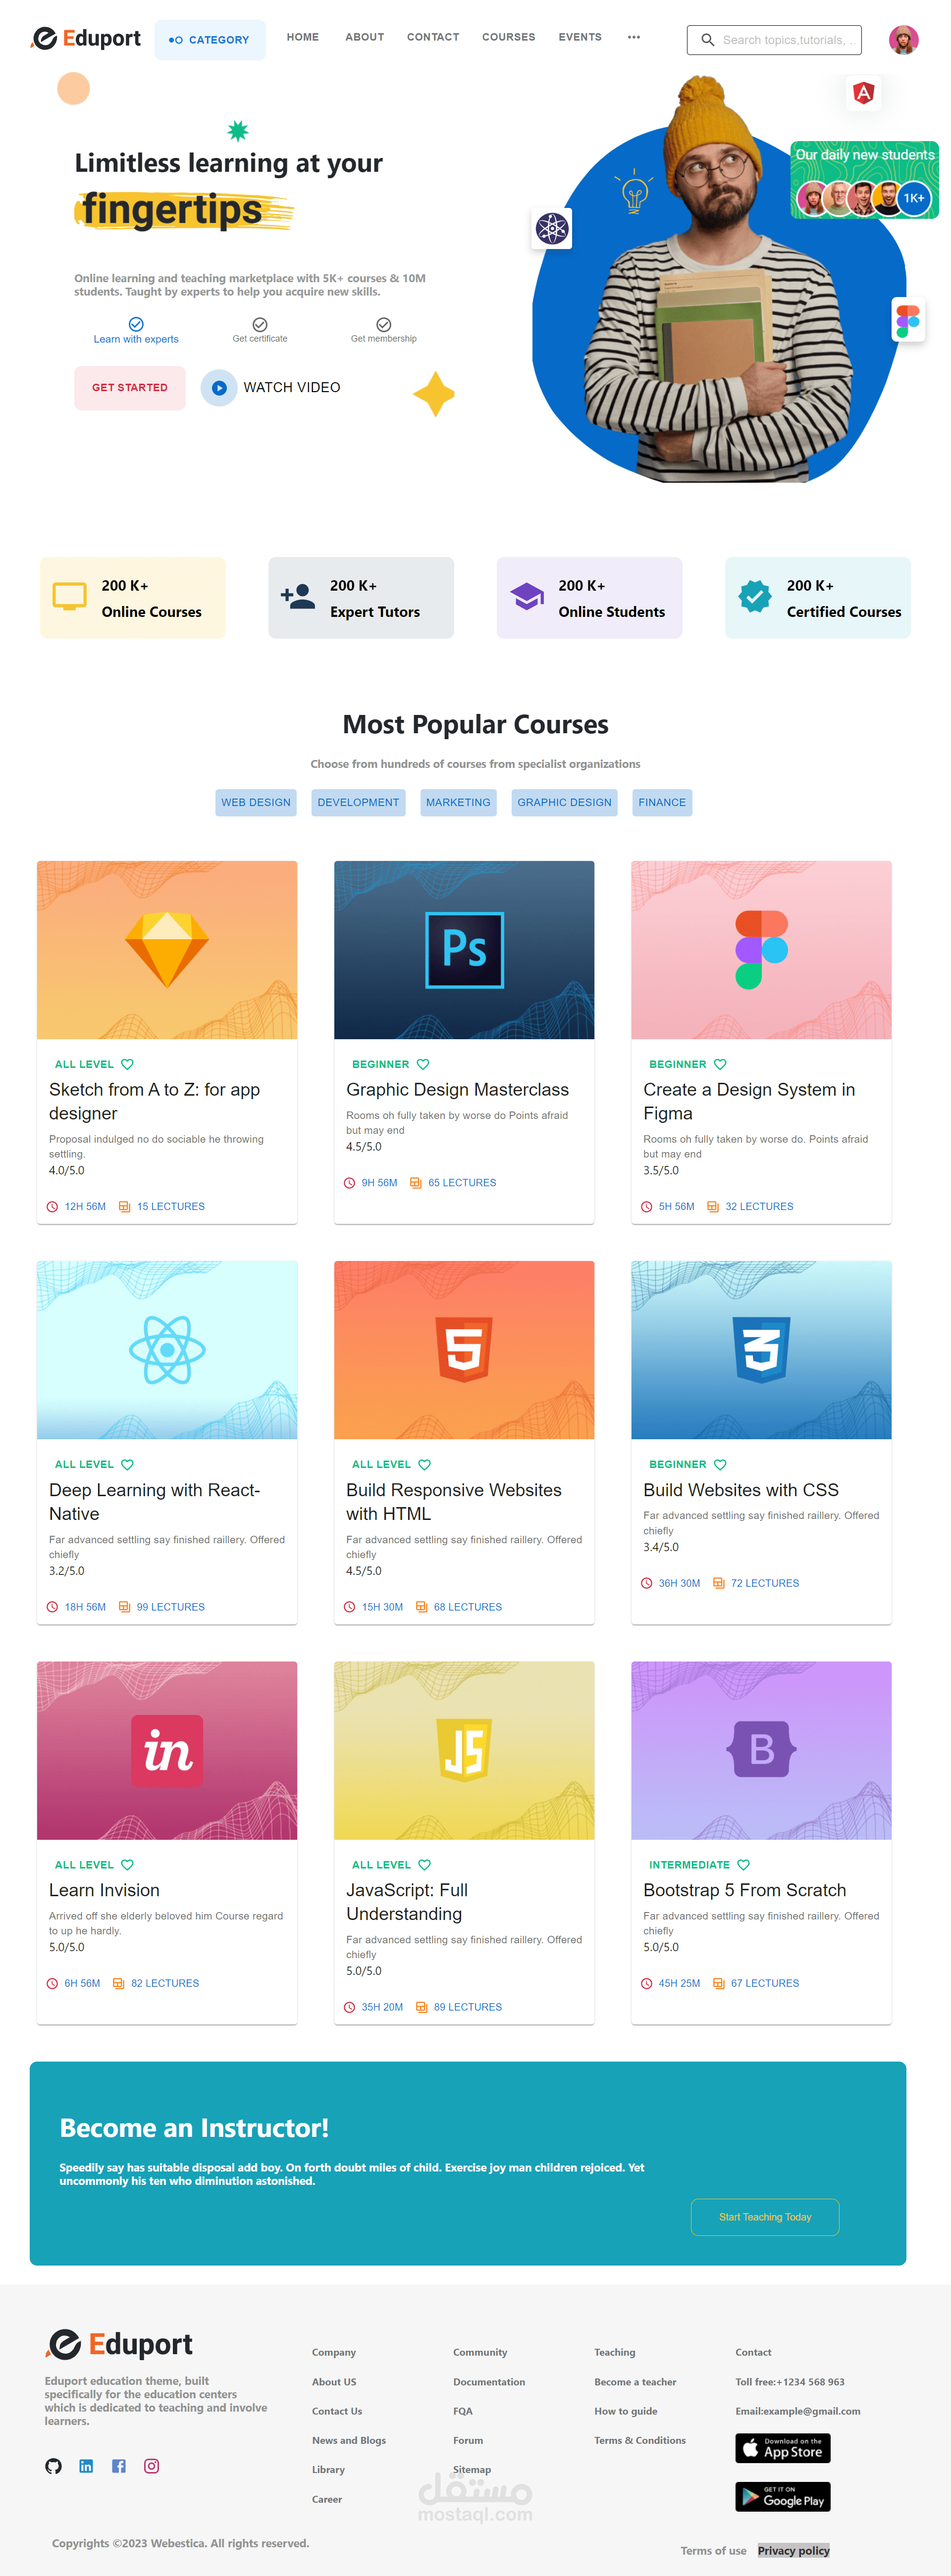951x2576 pixels.
Task: Click the Angular logo badge
Action: coord(864,93)
